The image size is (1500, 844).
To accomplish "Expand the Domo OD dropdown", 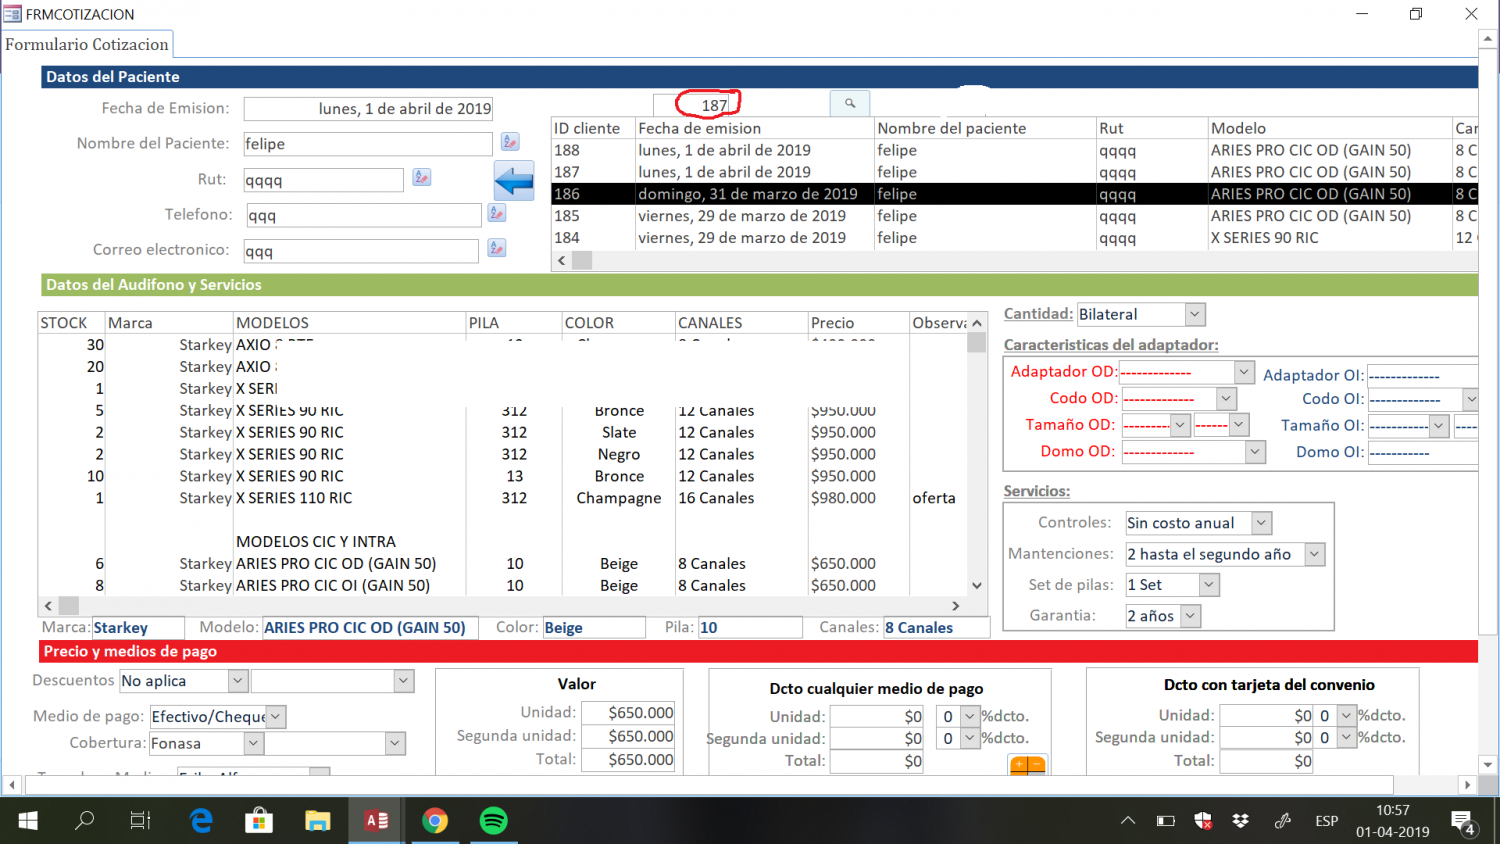I will [x=1255, y=452].
